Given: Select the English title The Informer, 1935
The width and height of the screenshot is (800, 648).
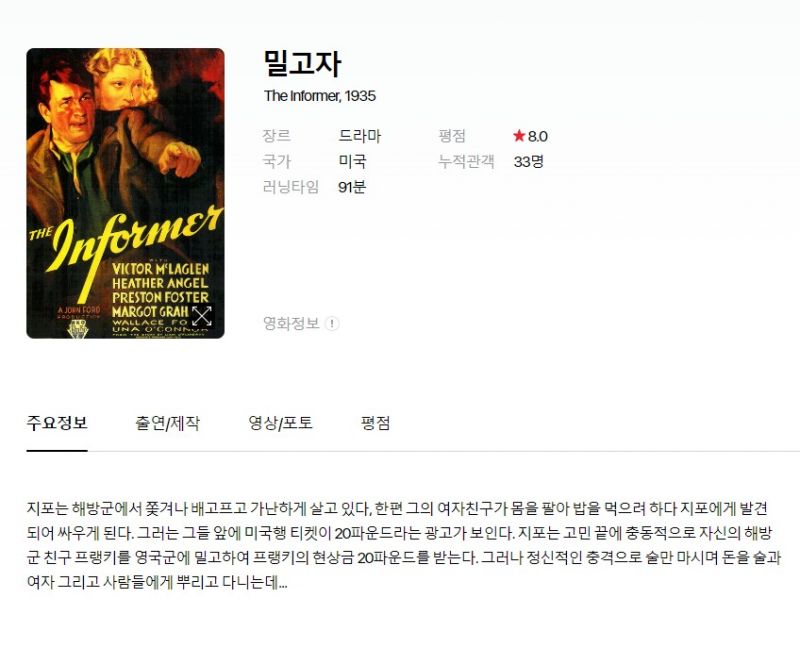Looking at the screenshot, I should pyautogui.click(x=320, y=96).
